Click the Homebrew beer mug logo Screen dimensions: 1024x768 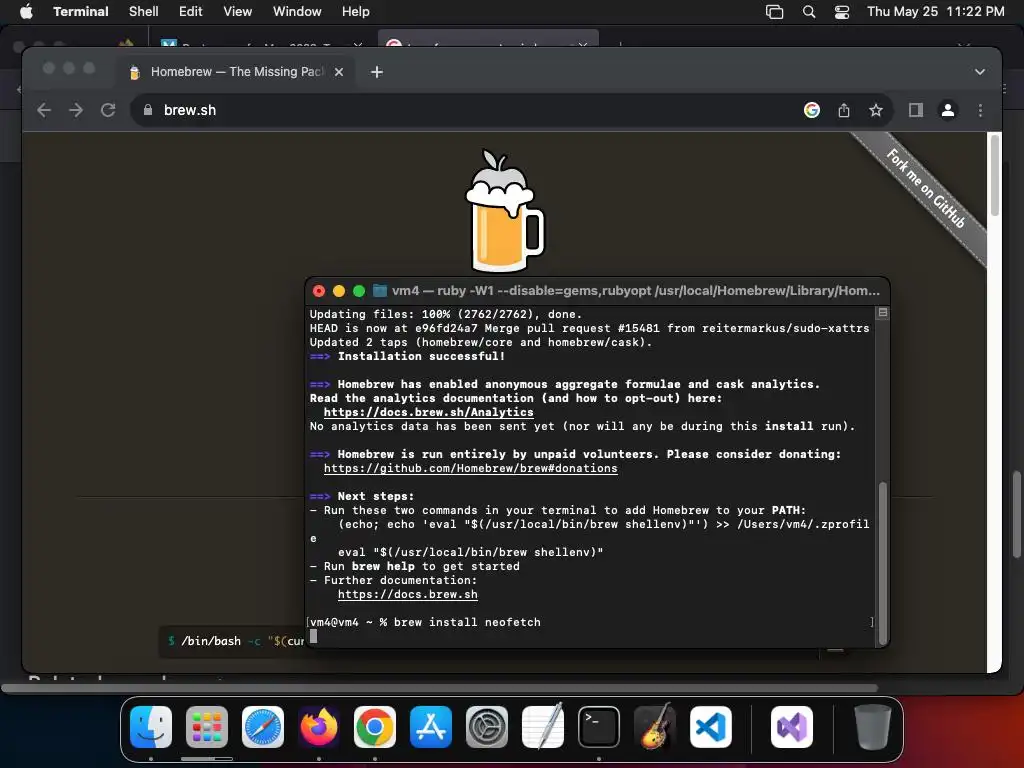point(504,210)
